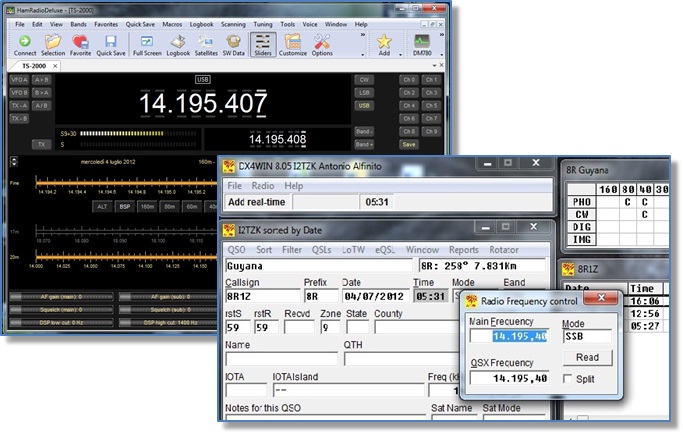
Task: Switch to CW mode
Action: [x=364, y=80]
